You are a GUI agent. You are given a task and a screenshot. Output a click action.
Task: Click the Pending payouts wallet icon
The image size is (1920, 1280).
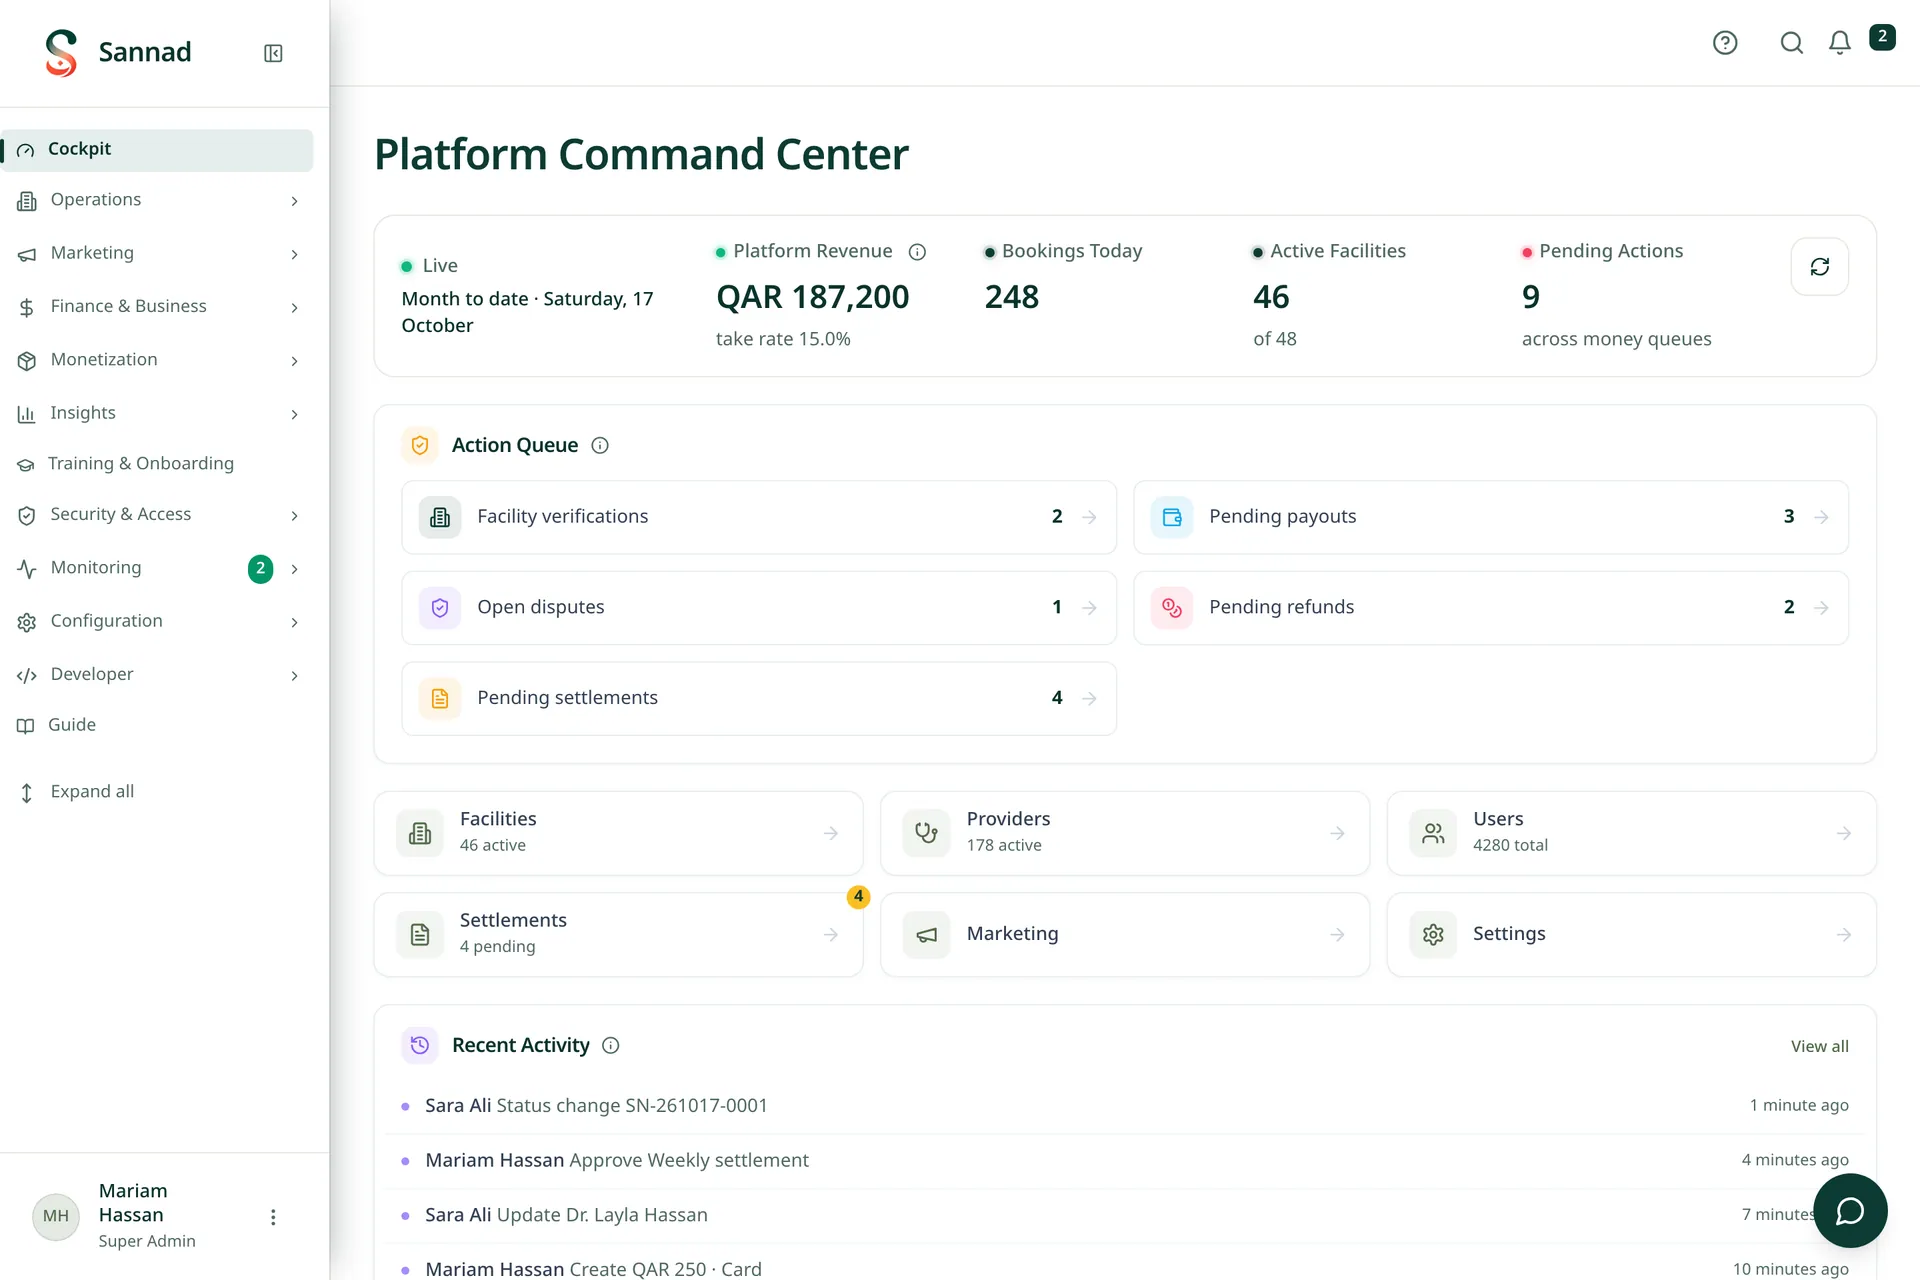tap(1172, 517)
